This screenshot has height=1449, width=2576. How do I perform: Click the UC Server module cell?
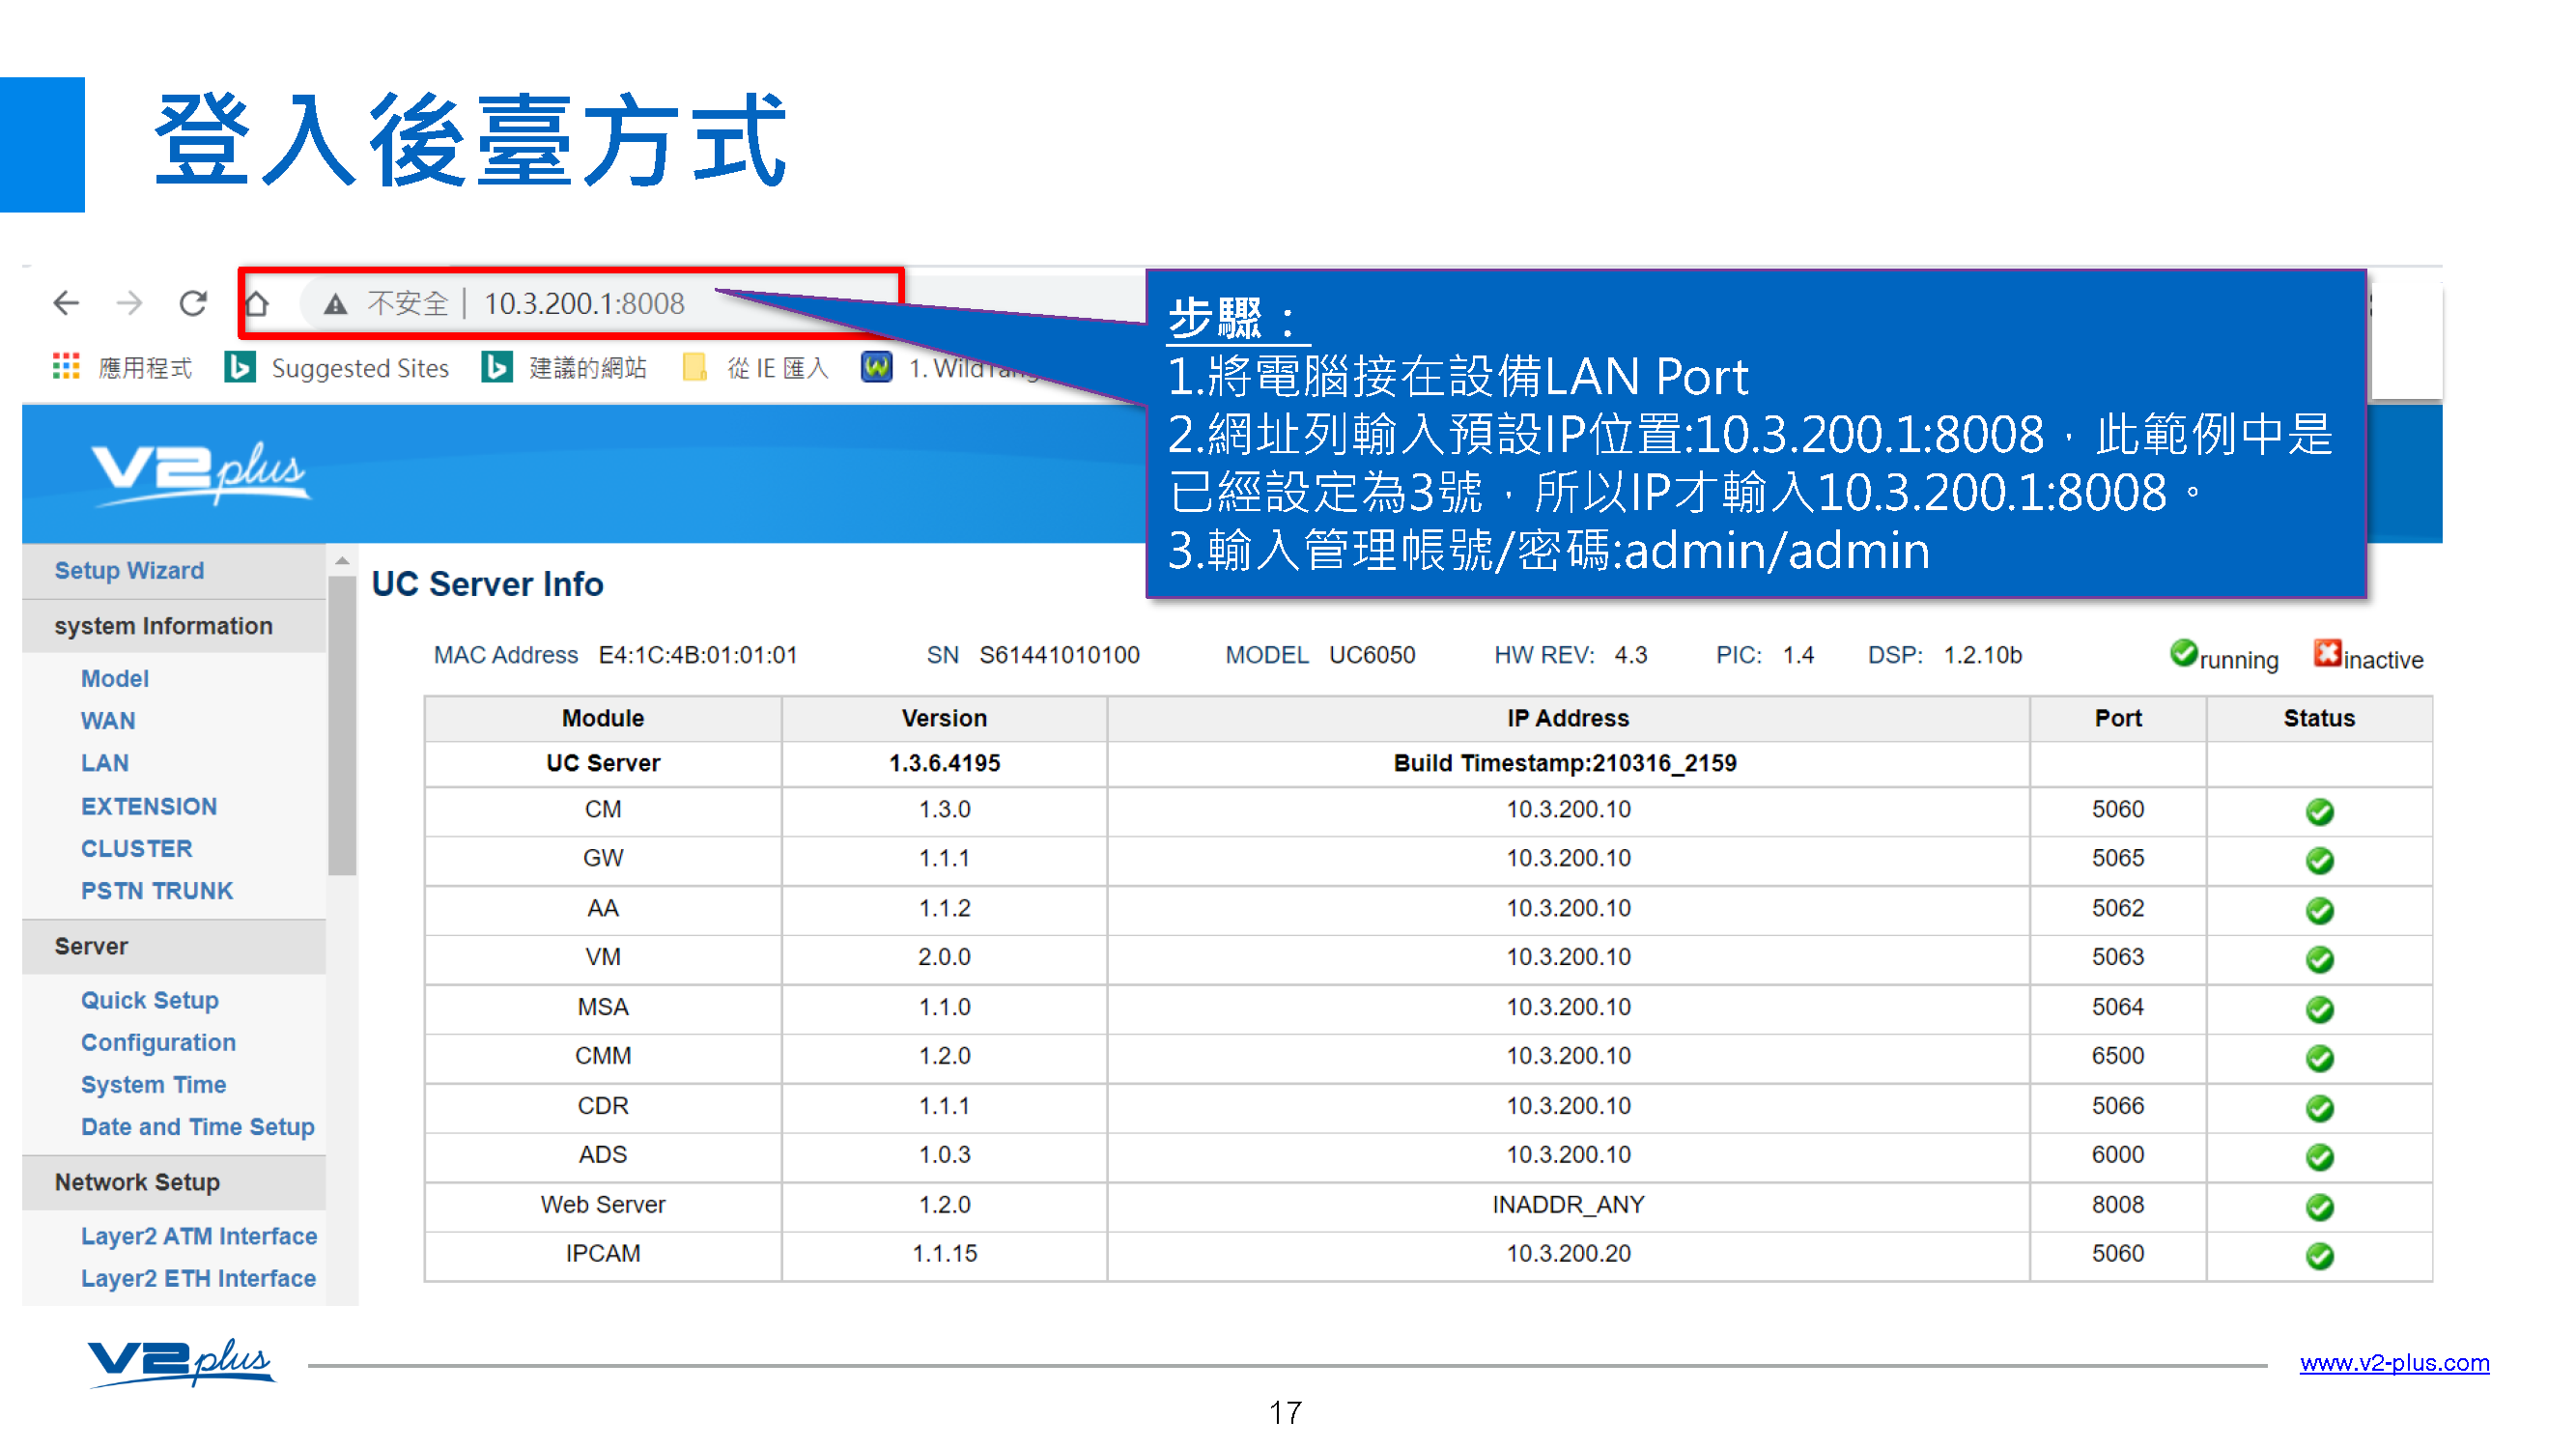tap(603, 763)
